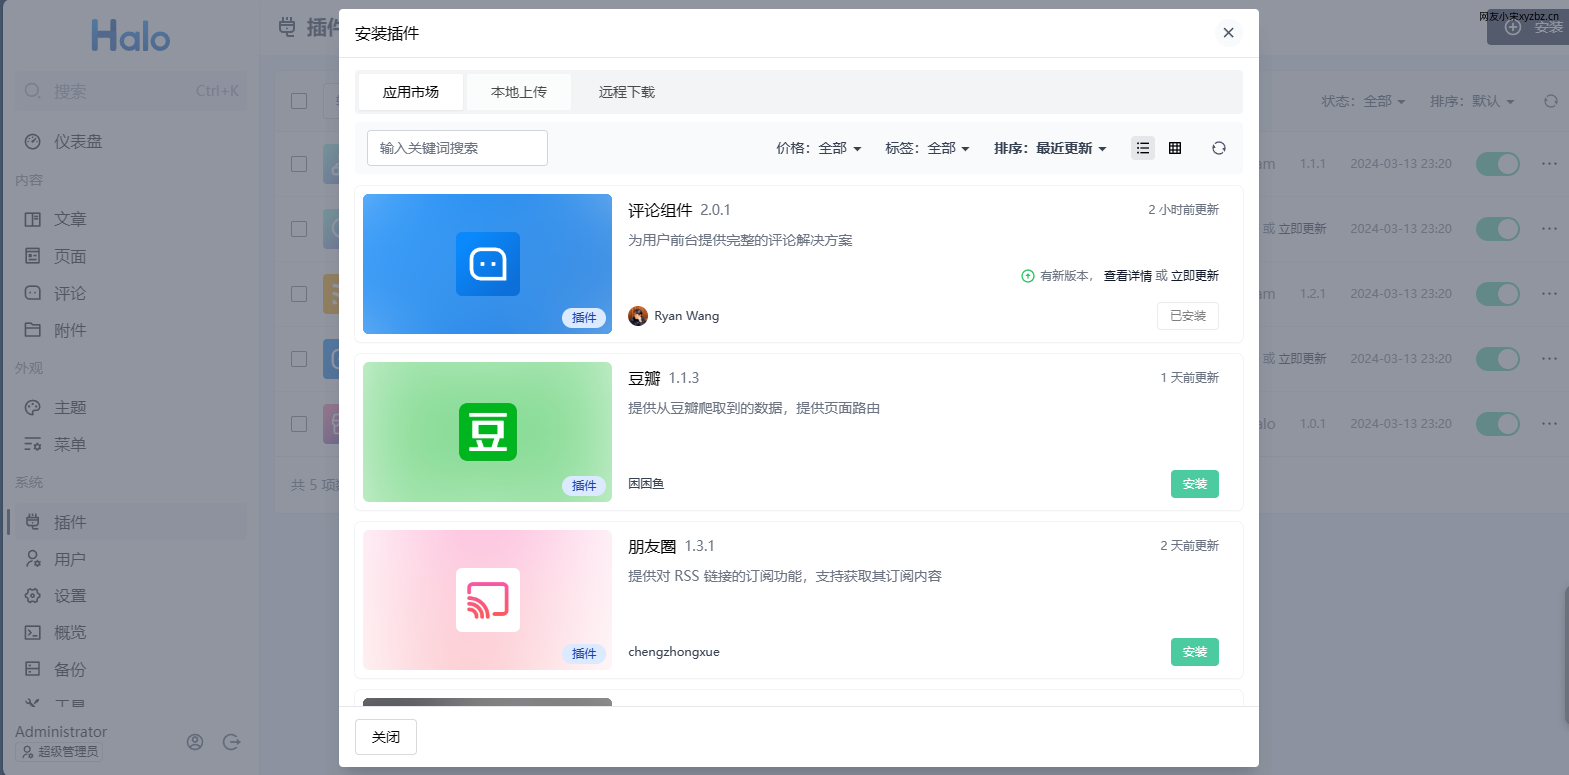
Task: Open the 标签 filter dropdown
Action: pos(927,148)
